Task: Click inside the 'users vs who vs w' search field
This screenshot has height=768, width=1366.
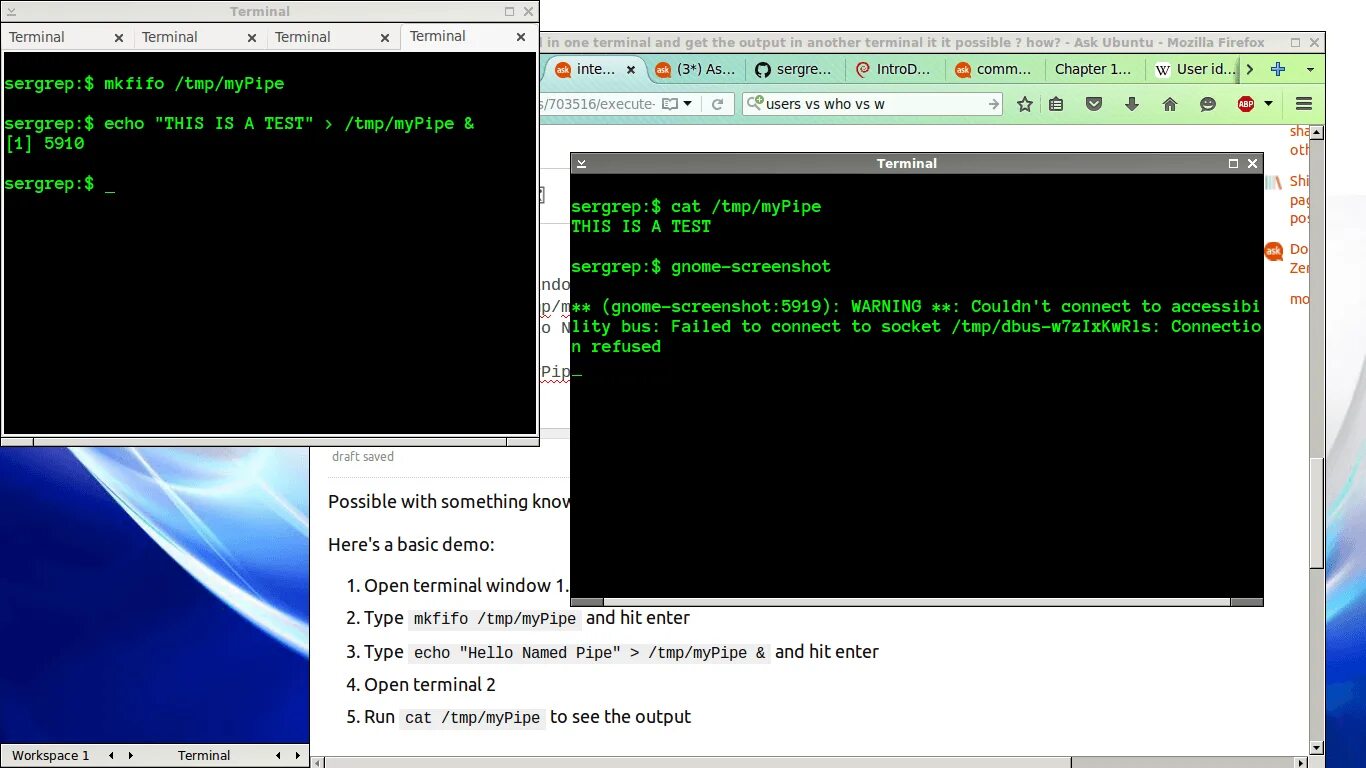Action: (x=870, y=103)
